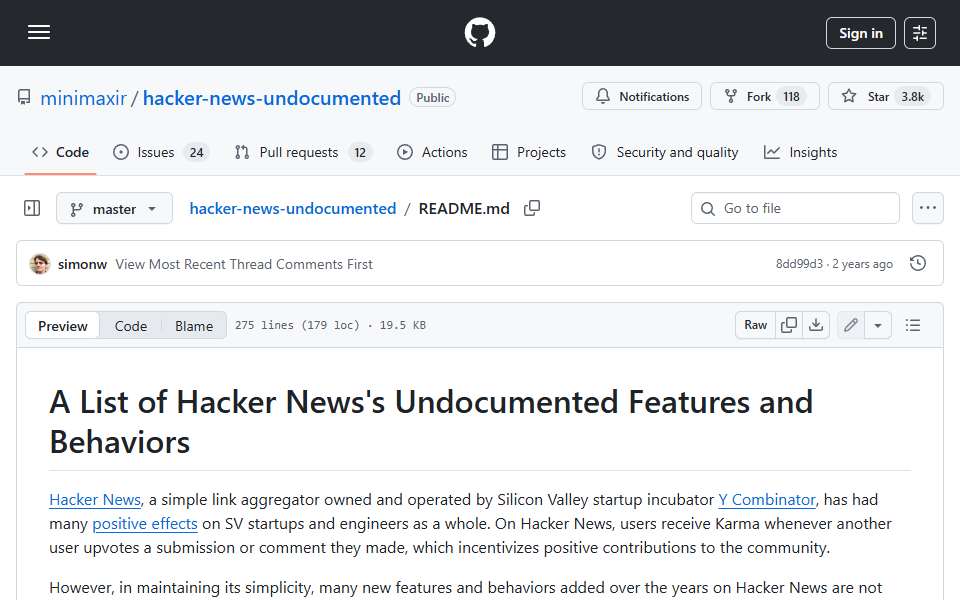Switch file view to Code

click(130, 326)
